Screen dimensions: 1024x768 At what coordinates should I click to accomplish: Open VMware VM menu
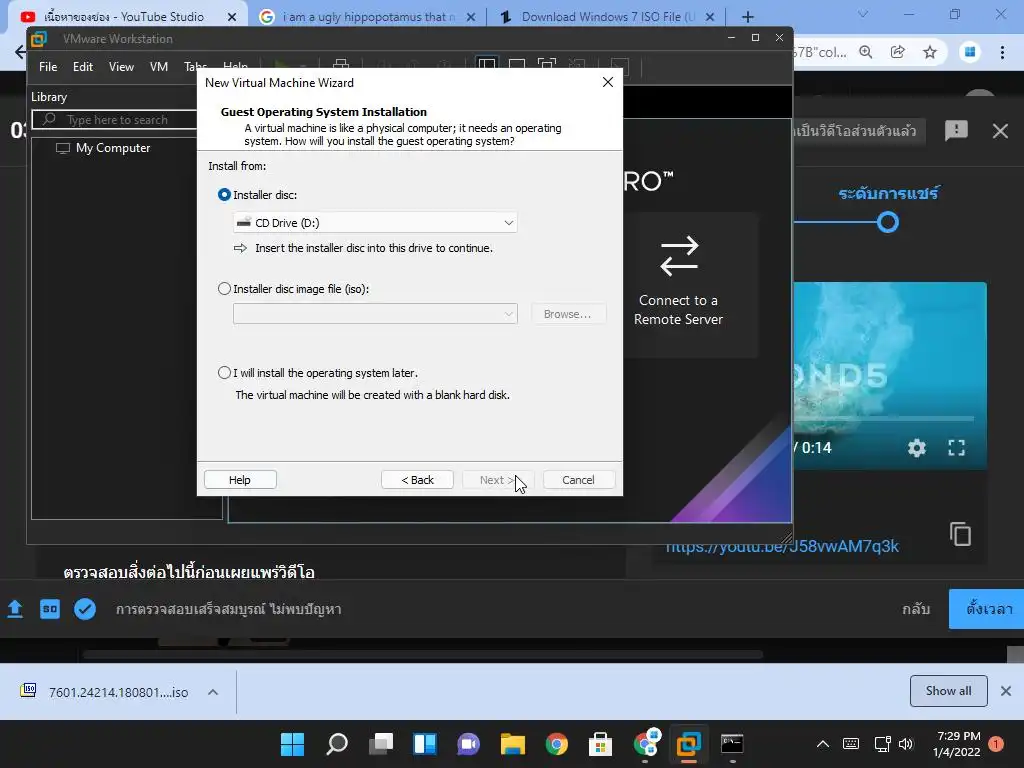(159, 67)
